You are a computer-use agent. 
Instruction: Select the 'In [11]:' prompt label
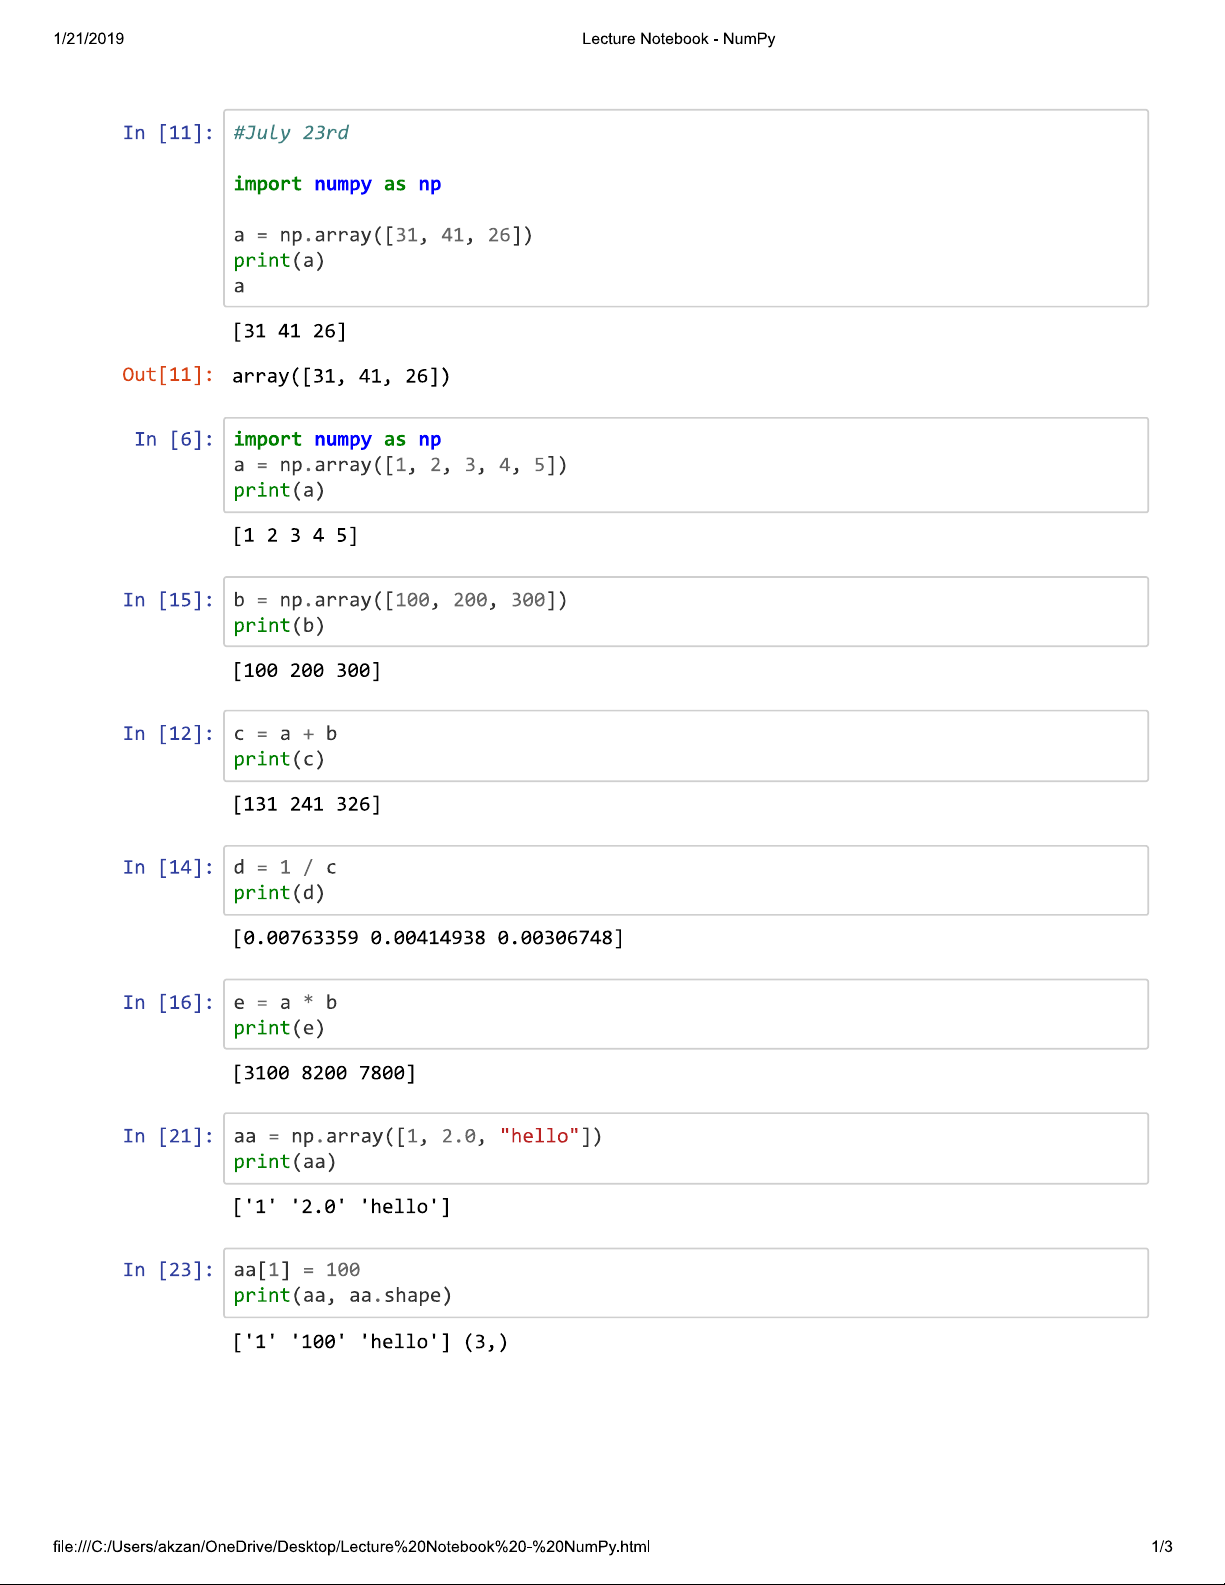coord(168,133)
